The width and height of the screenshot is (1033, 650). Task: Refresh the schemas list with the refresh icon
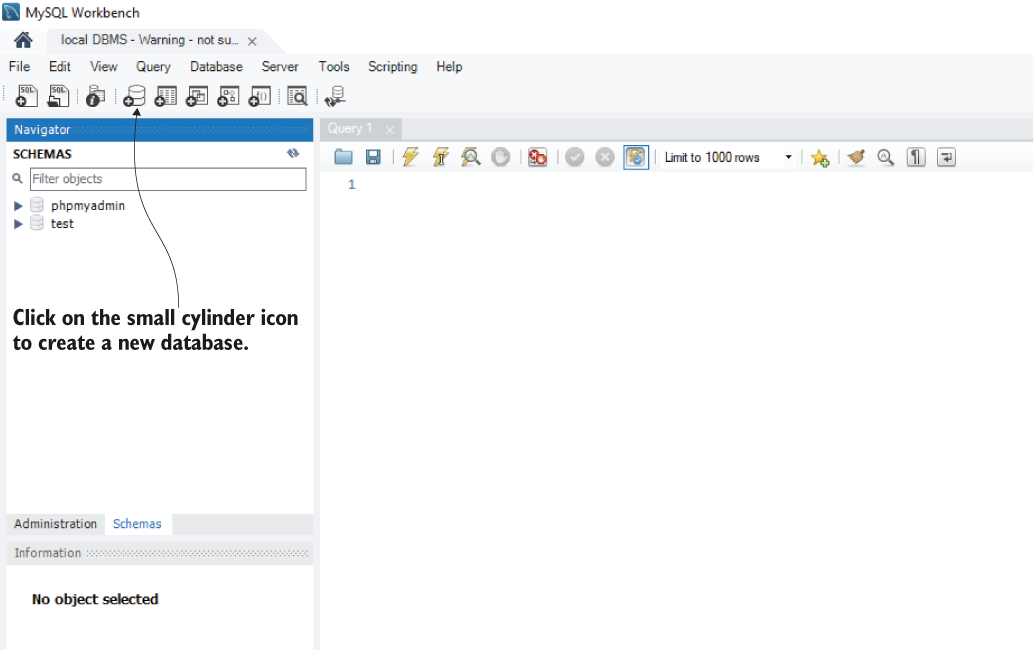[x=292, y=154]
